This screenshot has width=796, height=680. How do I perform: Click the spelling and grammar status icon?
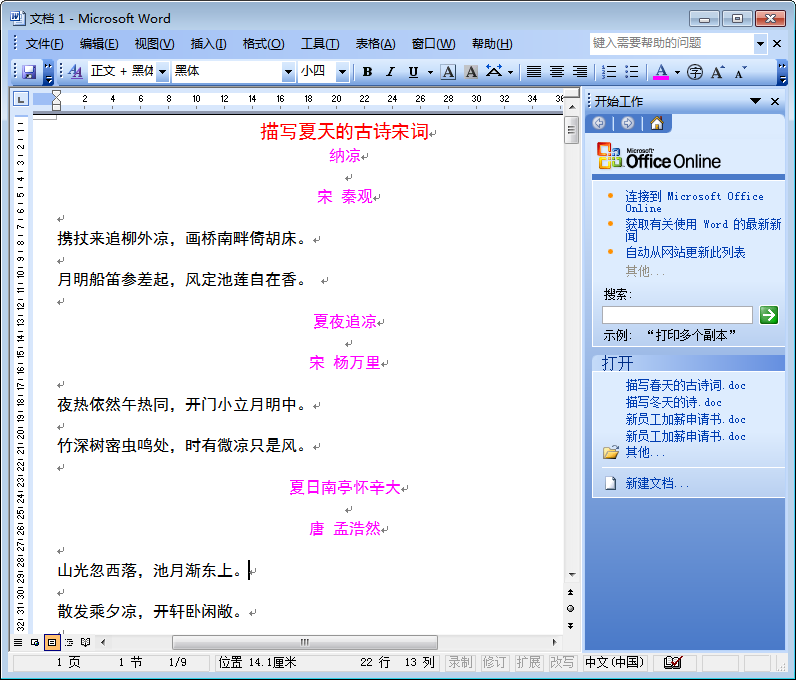(673, 662)
